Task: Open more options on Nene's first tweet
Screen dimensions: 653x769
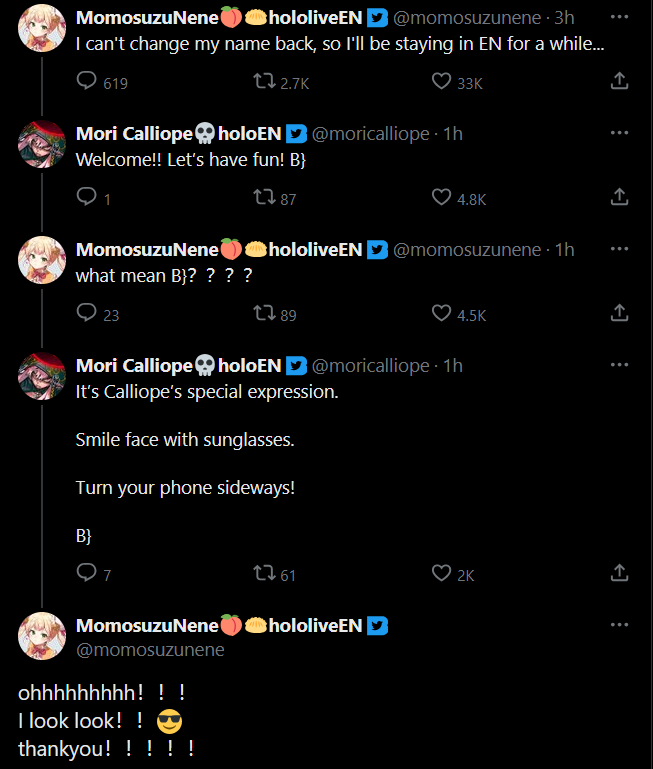Action: coord(619,17)
